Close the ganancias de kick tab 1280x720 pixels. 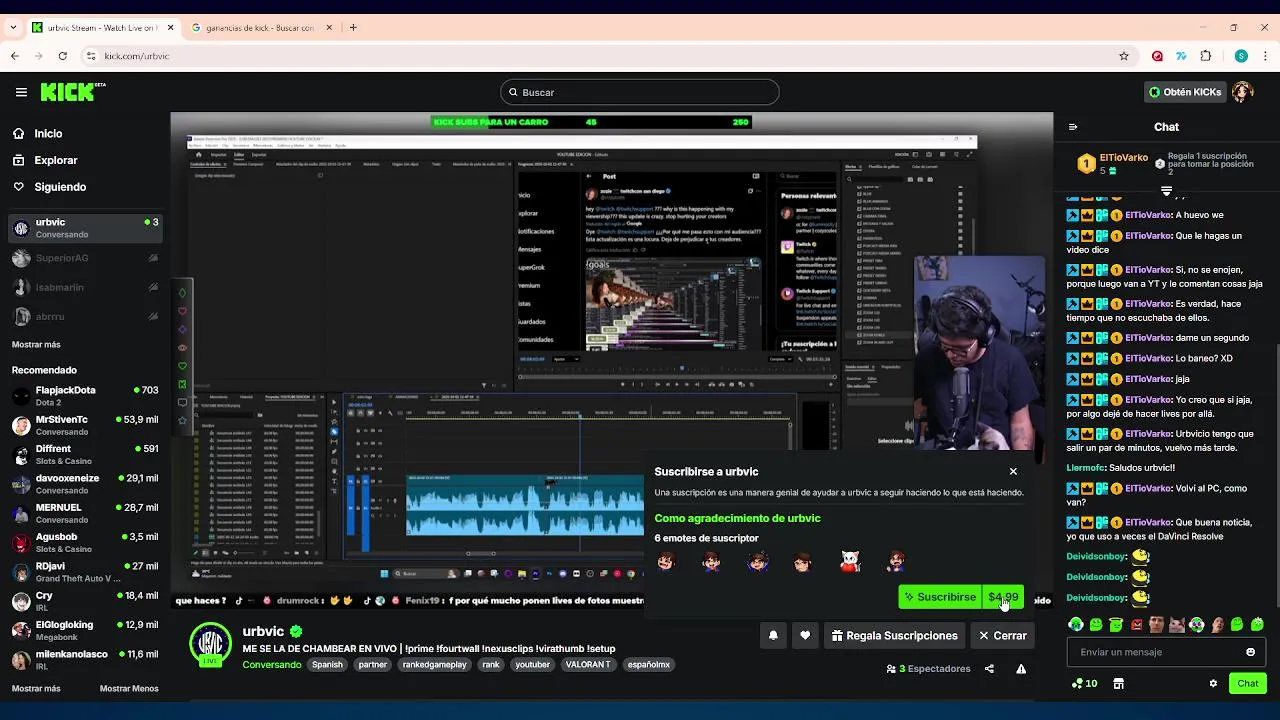click(x=330, y=28)
